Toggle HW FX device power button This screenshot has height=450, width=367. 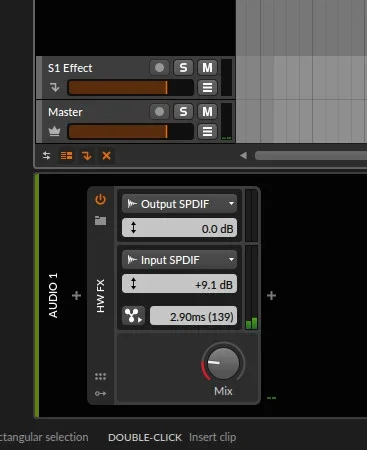coord(100,199)
